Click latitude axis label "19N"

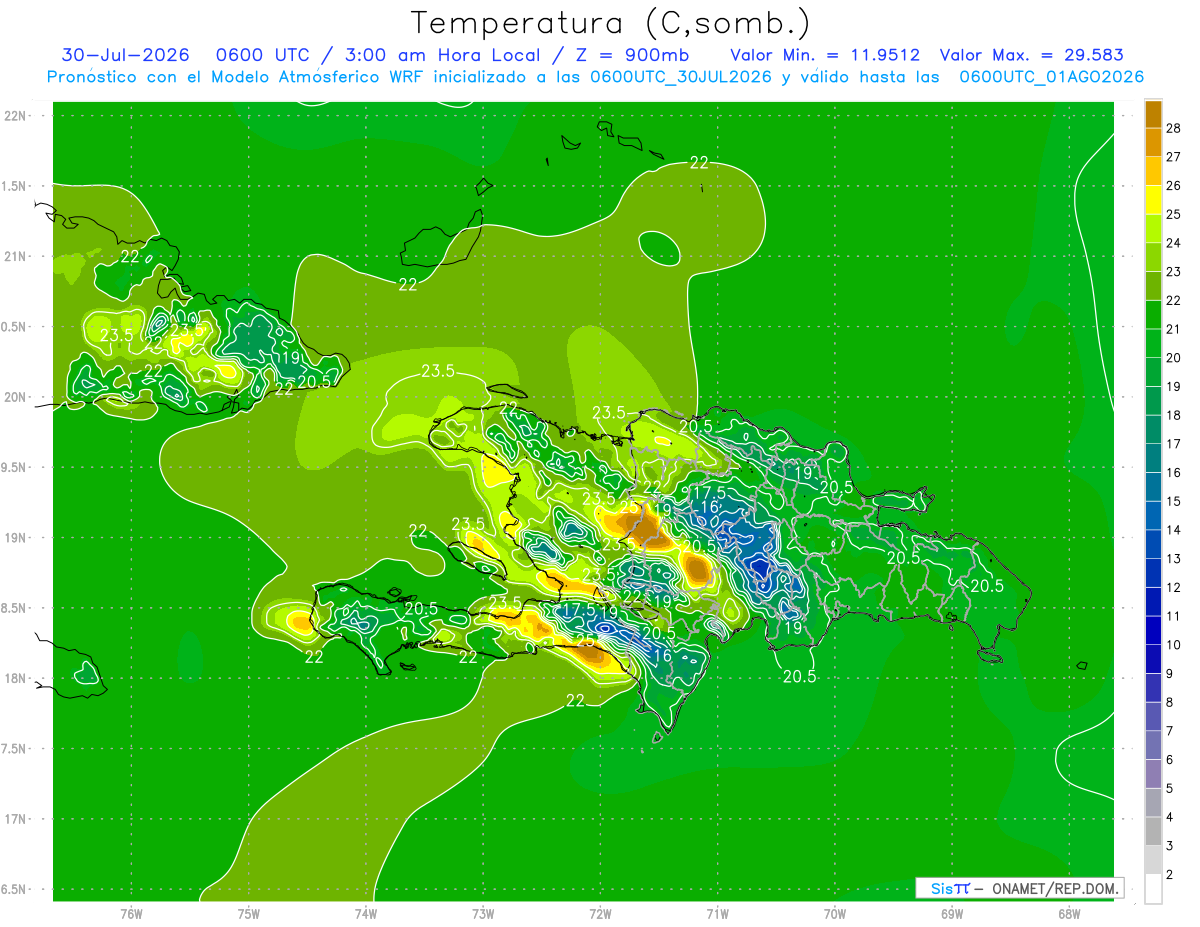[16, 538]
